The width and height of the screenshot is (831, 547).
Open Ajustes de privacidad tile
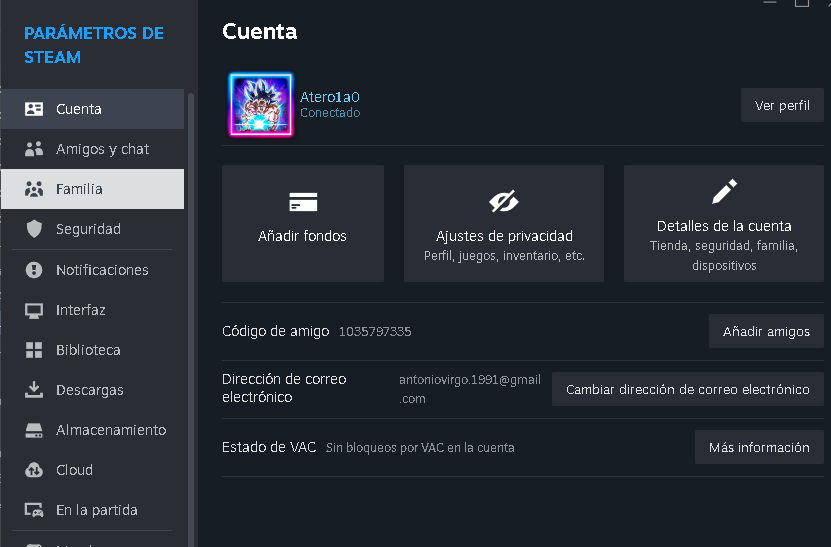point(504,223)
